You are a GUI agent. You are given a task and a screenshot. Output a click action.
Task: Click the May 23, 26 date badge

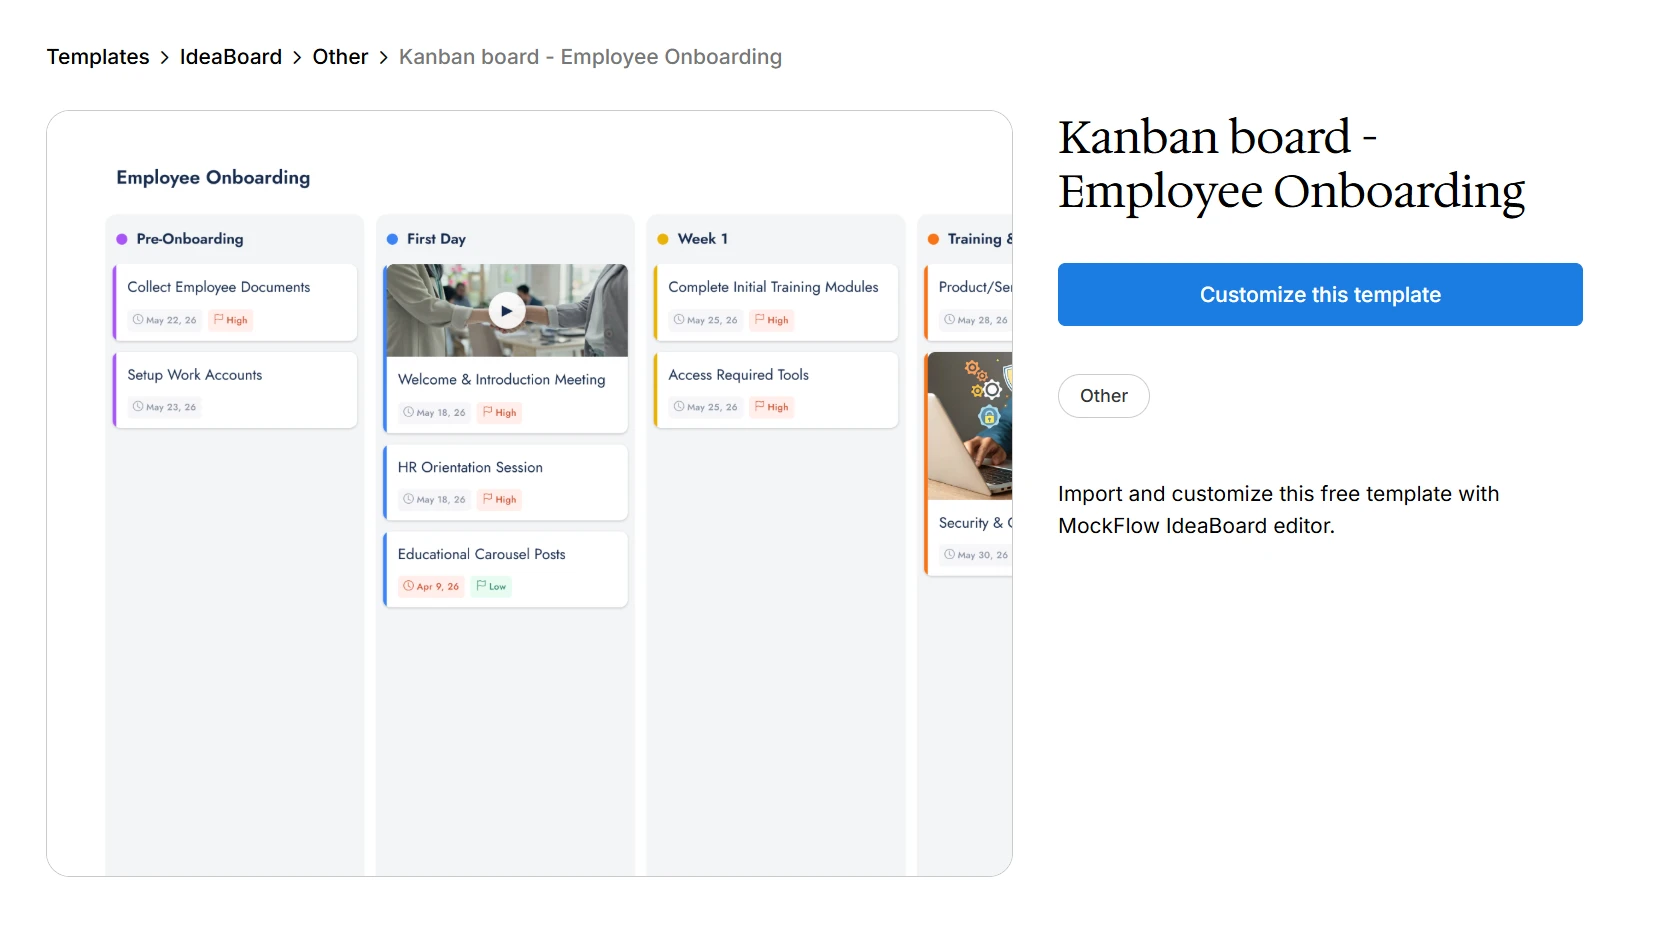[x=165, y=407]
